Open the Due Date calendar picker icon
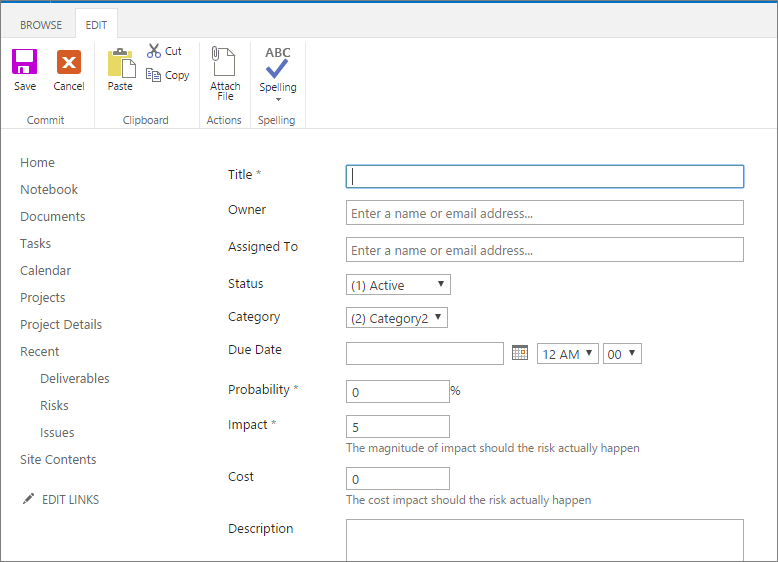The image size is (778, 562). [519, 353]
